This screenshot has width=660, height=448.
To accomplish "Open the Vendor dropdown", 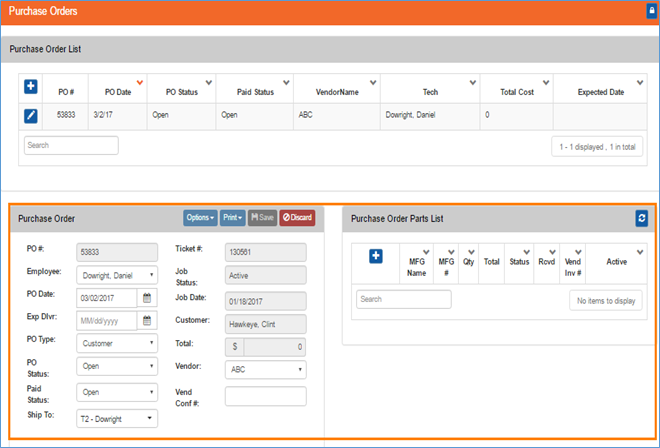I will (266, 369).
